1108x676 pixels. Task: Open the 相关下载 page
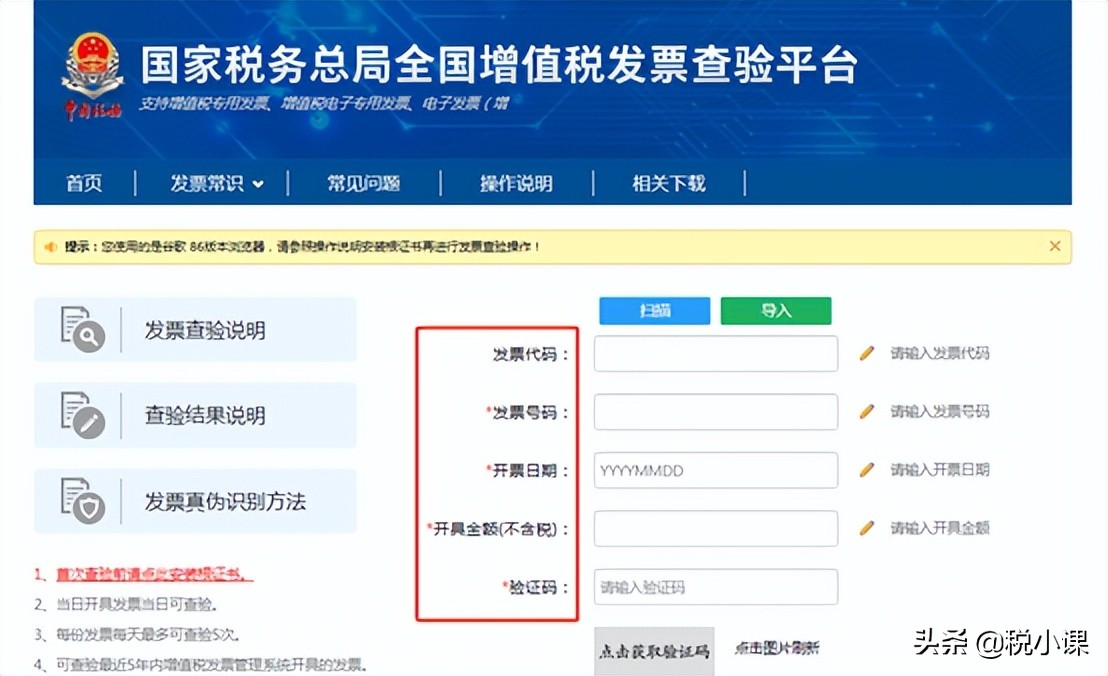pos(668,183)
